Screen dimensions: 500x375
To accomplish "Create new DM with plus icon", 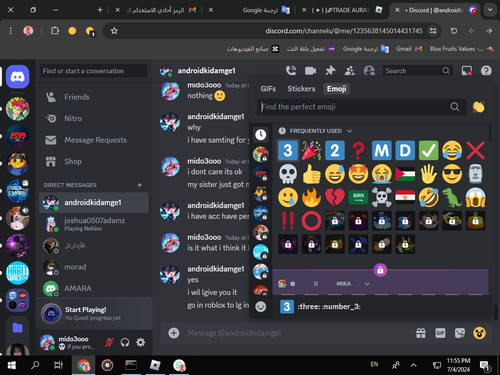I will (x=140, y=185).
